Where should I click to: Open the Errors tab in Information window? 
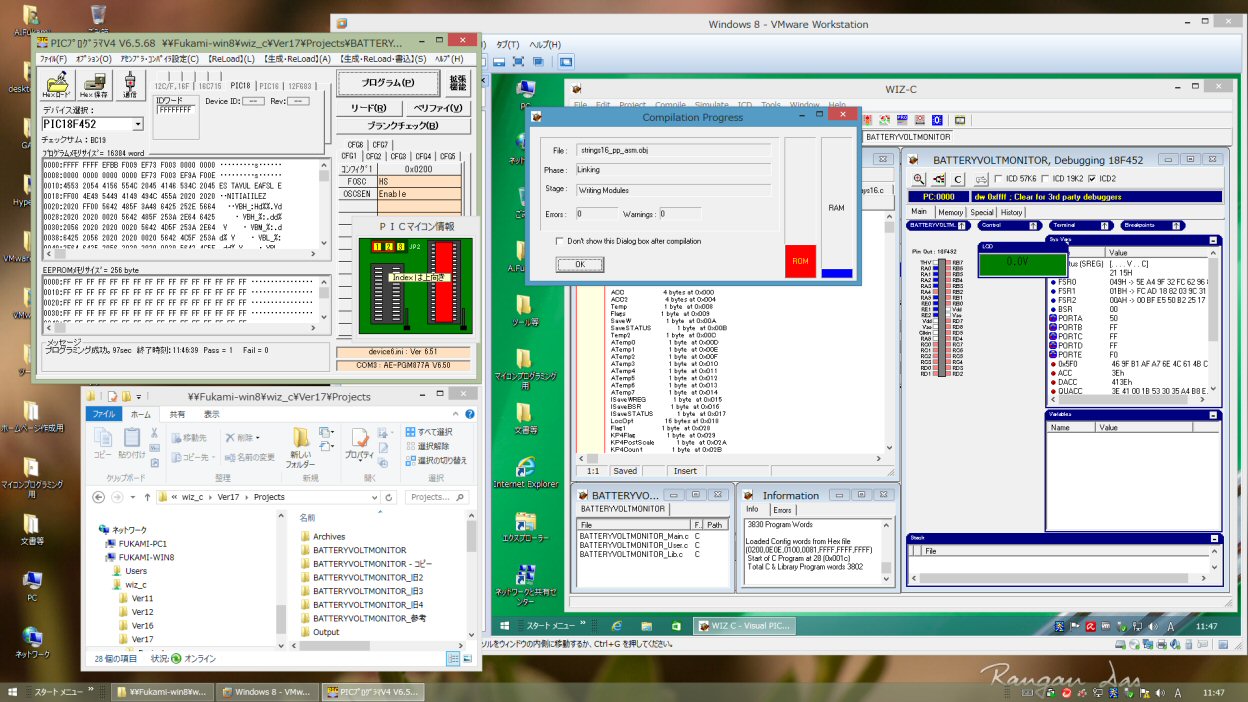(782, 510)
